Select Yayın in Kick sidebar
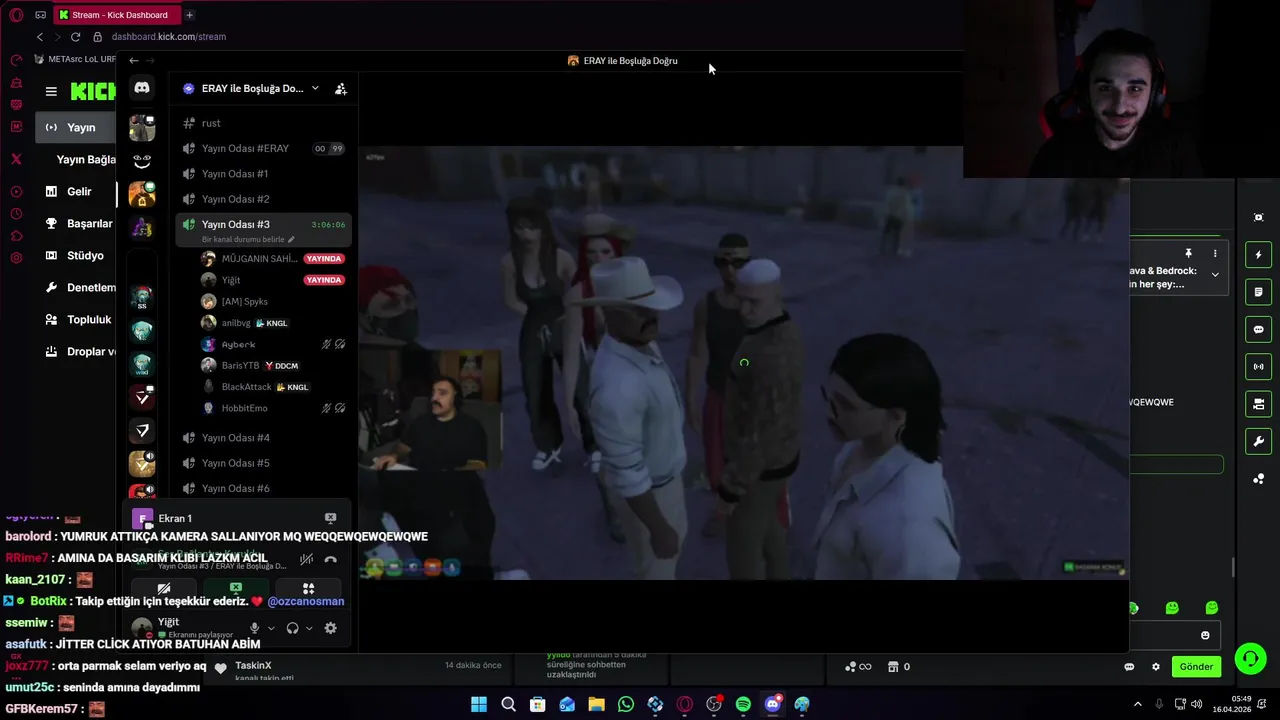1280x720 pixels. click(75, 127)
